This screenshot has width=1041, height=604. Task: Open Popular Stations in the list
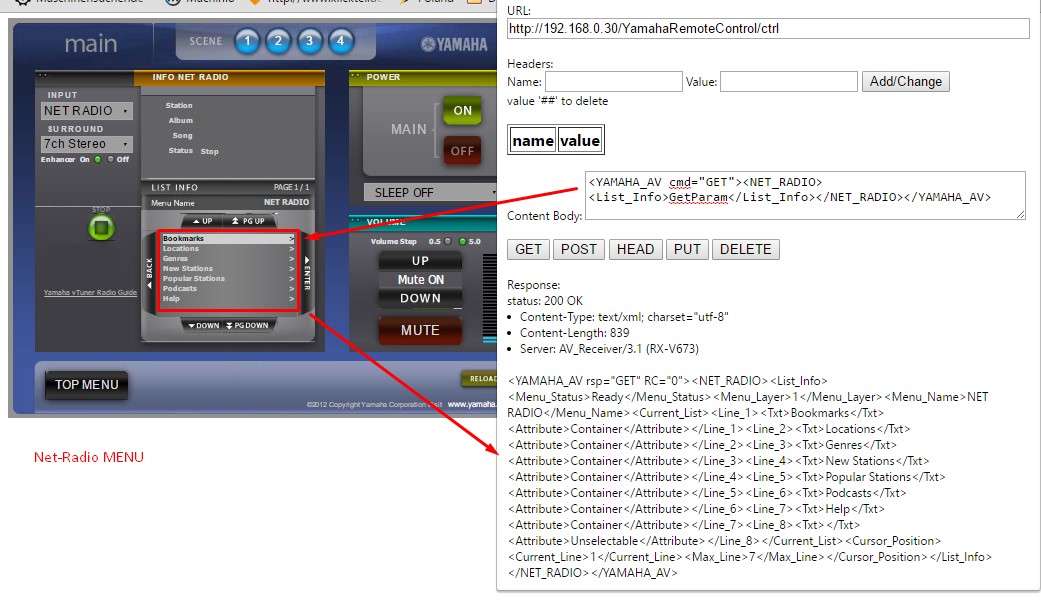228,278
